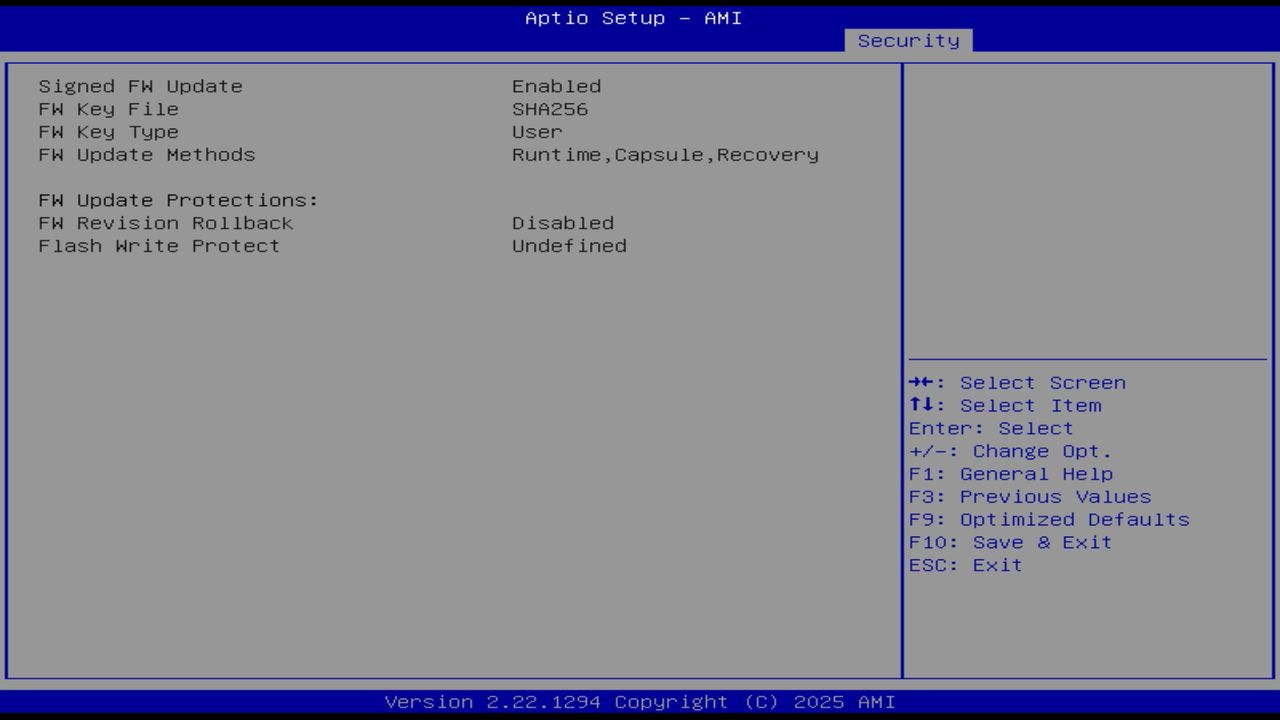Click F1: General Help entry
1280x720 pixels.
1011,473
